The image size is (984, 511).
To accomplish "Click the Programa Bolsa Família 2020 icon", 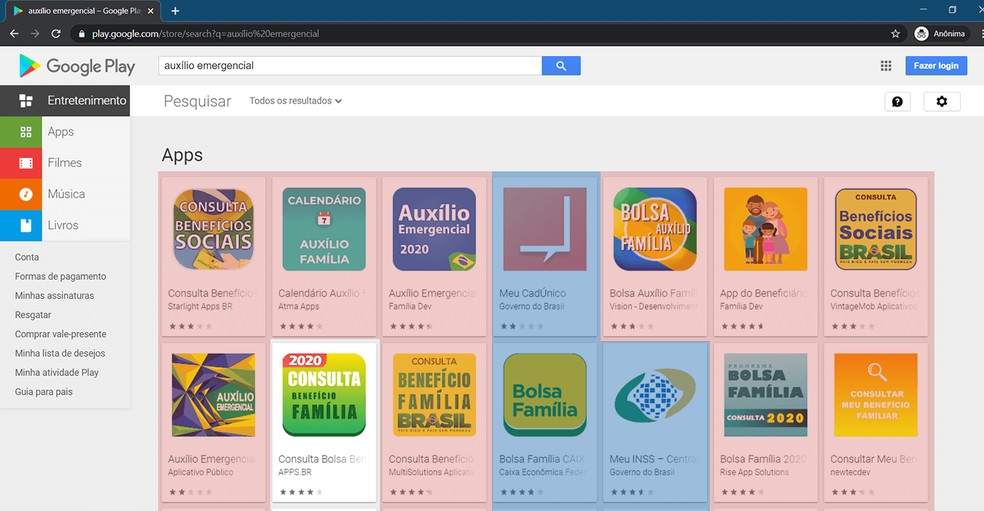I will click(766, 395).
